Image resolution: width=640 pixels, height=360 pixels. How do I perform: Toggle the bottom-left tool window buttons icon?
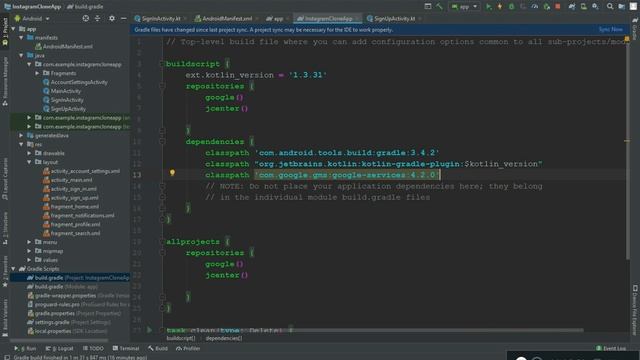pos(7,357)
